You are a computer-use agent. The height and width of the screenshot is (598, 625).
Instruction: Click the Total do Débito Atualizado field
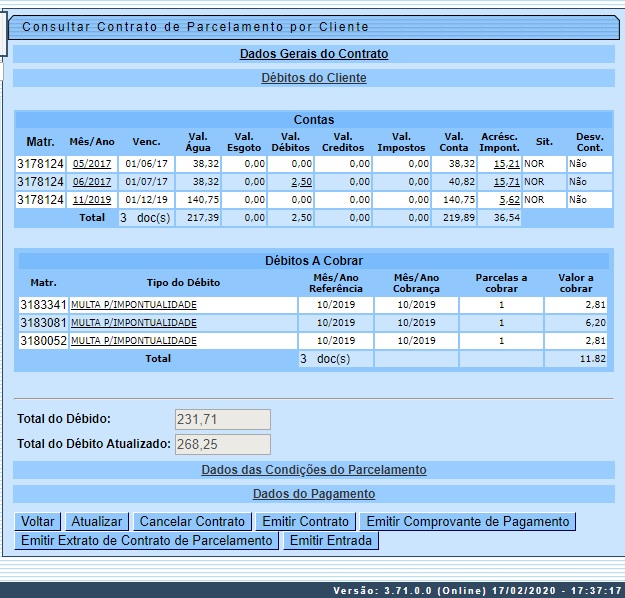coord(222,444)
